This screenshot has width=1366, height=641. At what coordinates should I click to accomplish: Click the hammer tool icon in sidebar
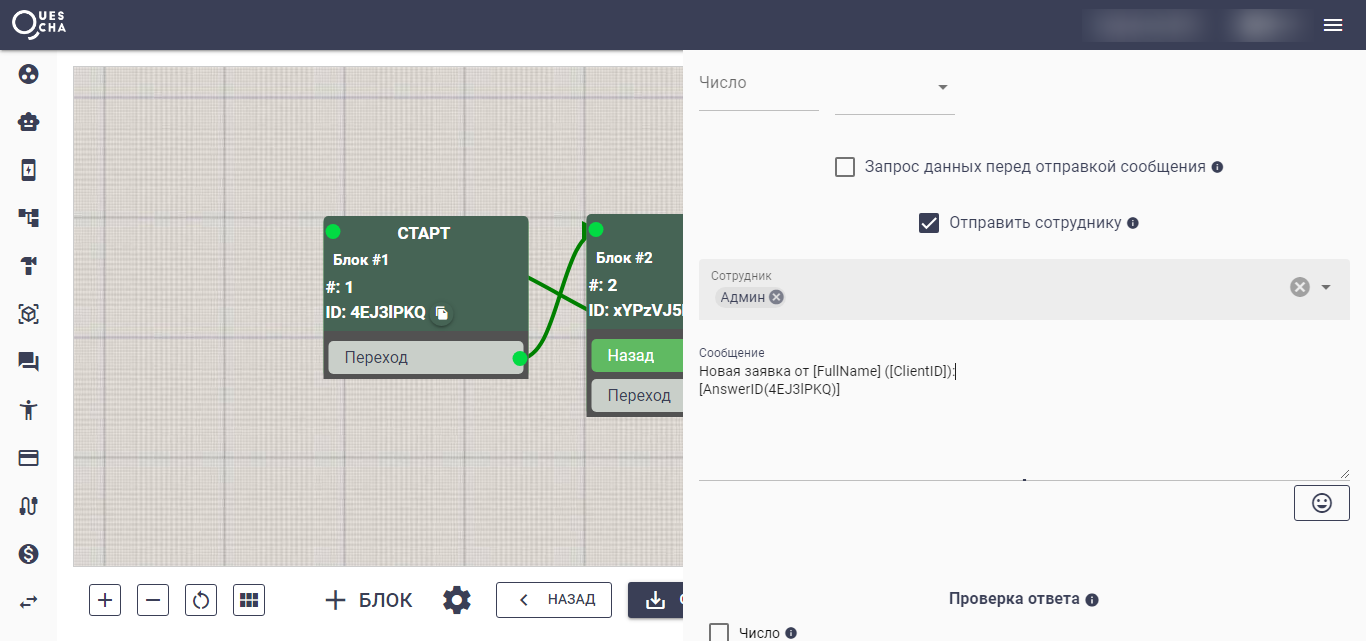point(28,265)
